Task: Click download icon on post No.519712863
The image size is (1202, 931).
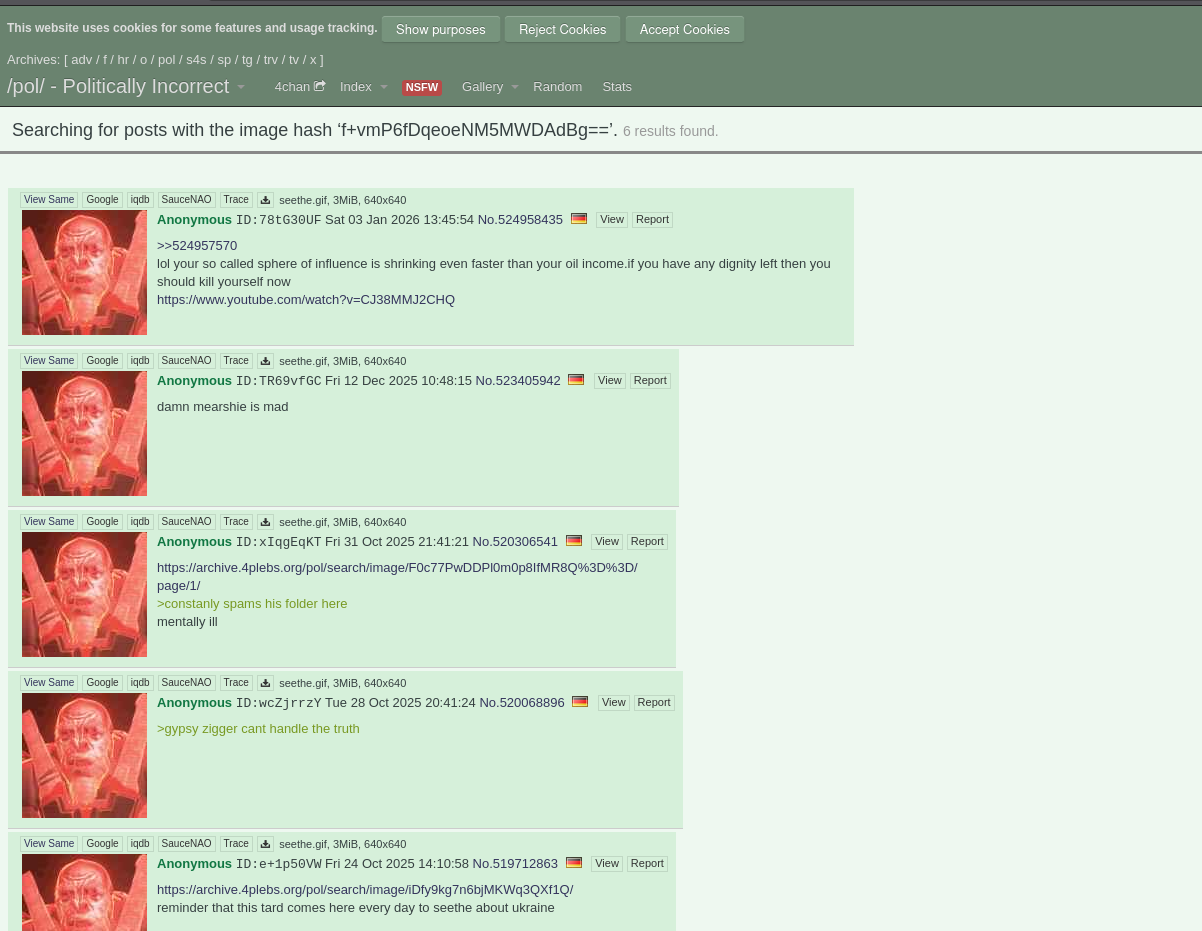Action: click(265, 844)
